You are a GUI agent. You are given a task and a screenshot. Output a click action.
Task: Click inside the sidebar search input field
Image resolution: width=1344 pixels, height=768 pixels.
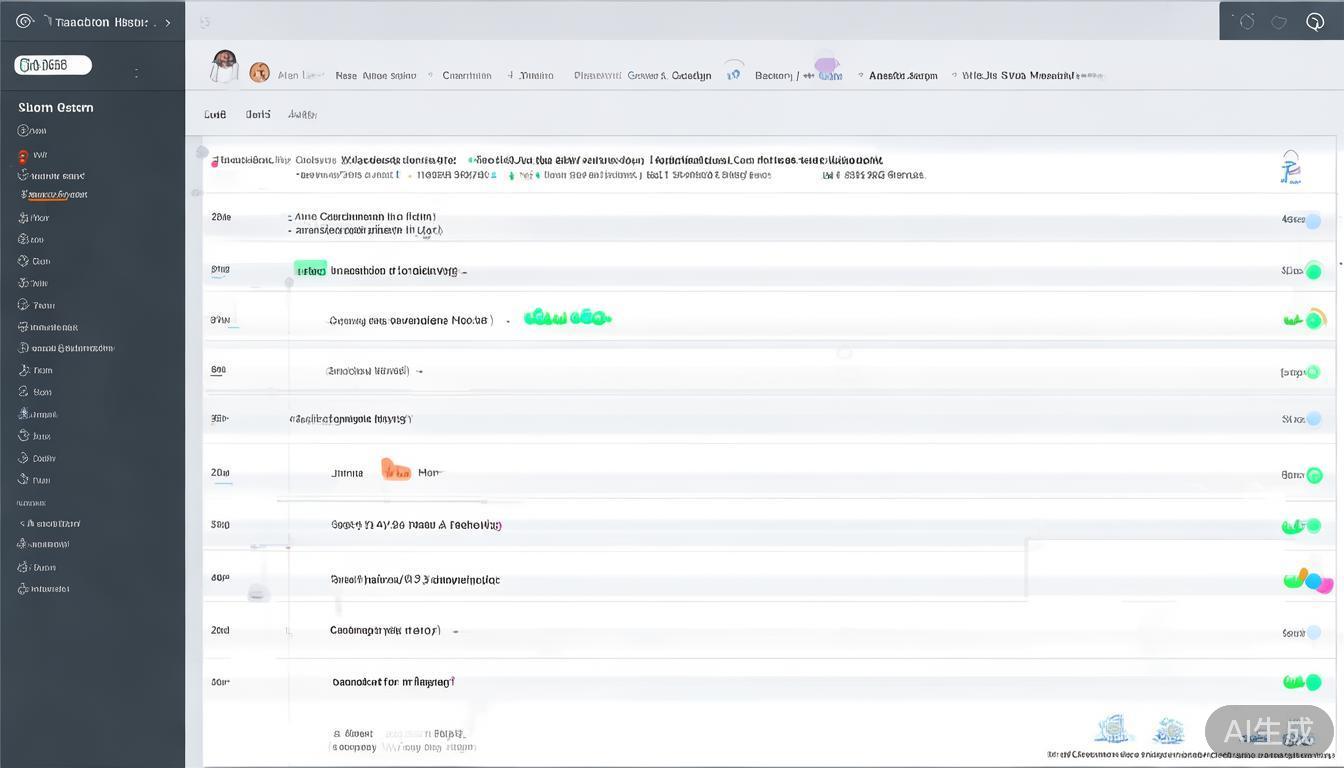coord(52,64)
